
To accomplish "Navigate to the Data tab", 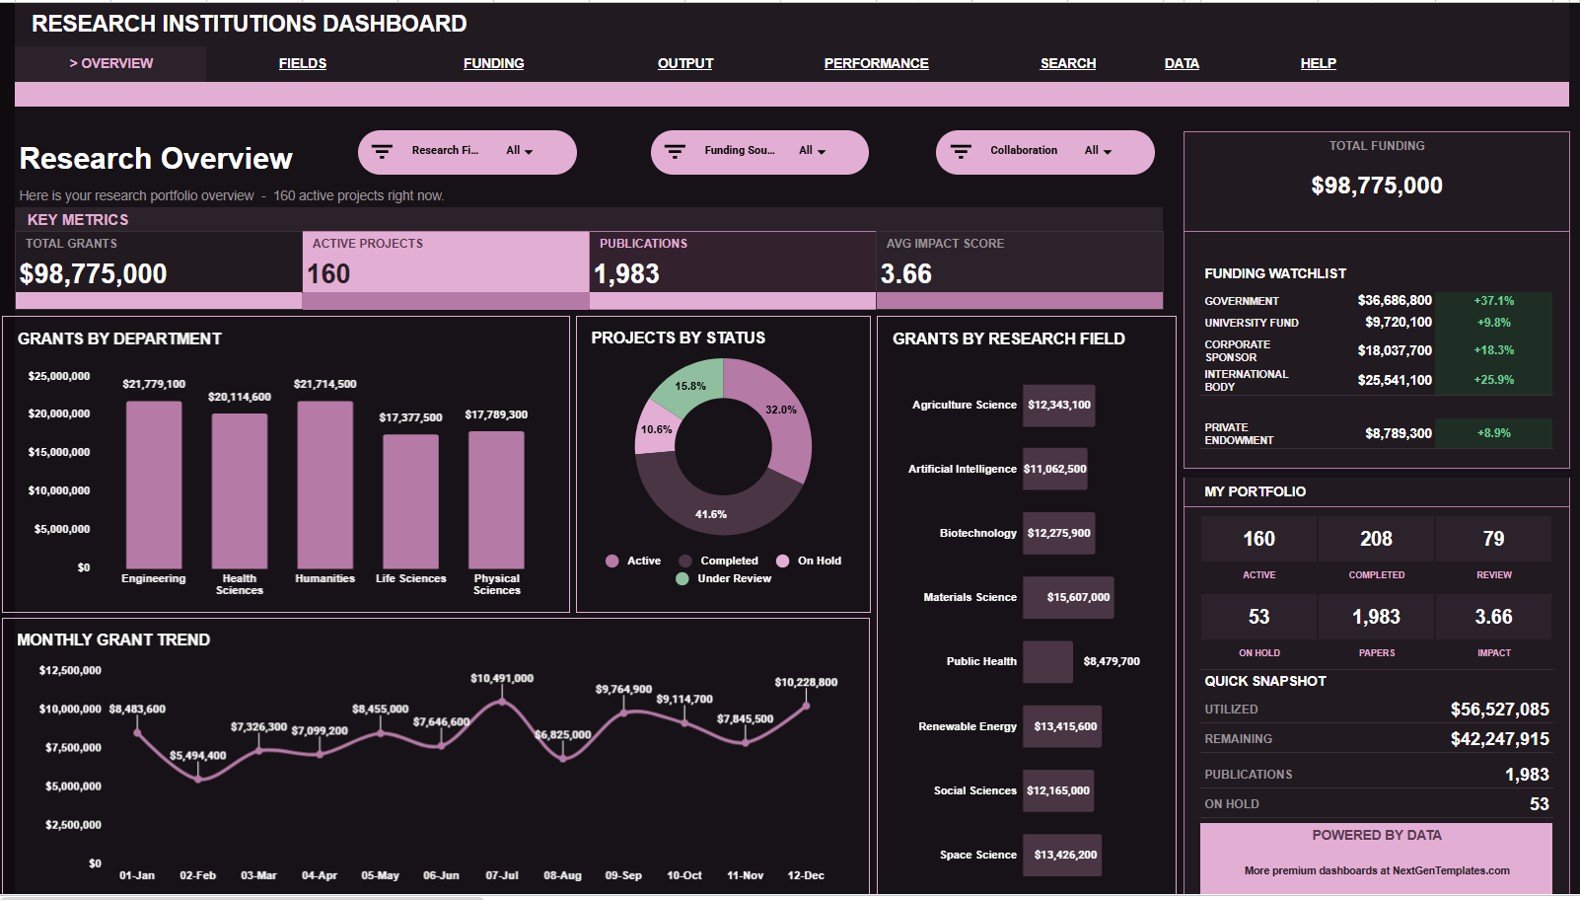I will 1181,63.
